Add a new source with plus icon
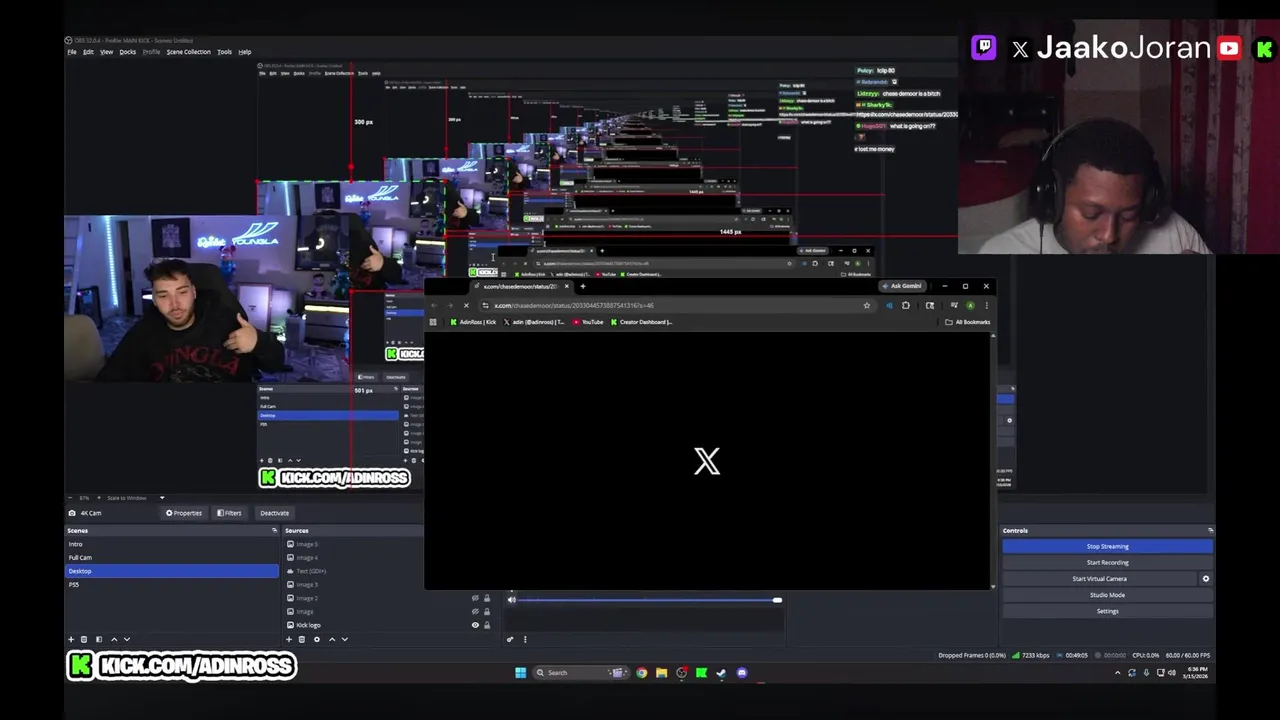 coord(289,639)
